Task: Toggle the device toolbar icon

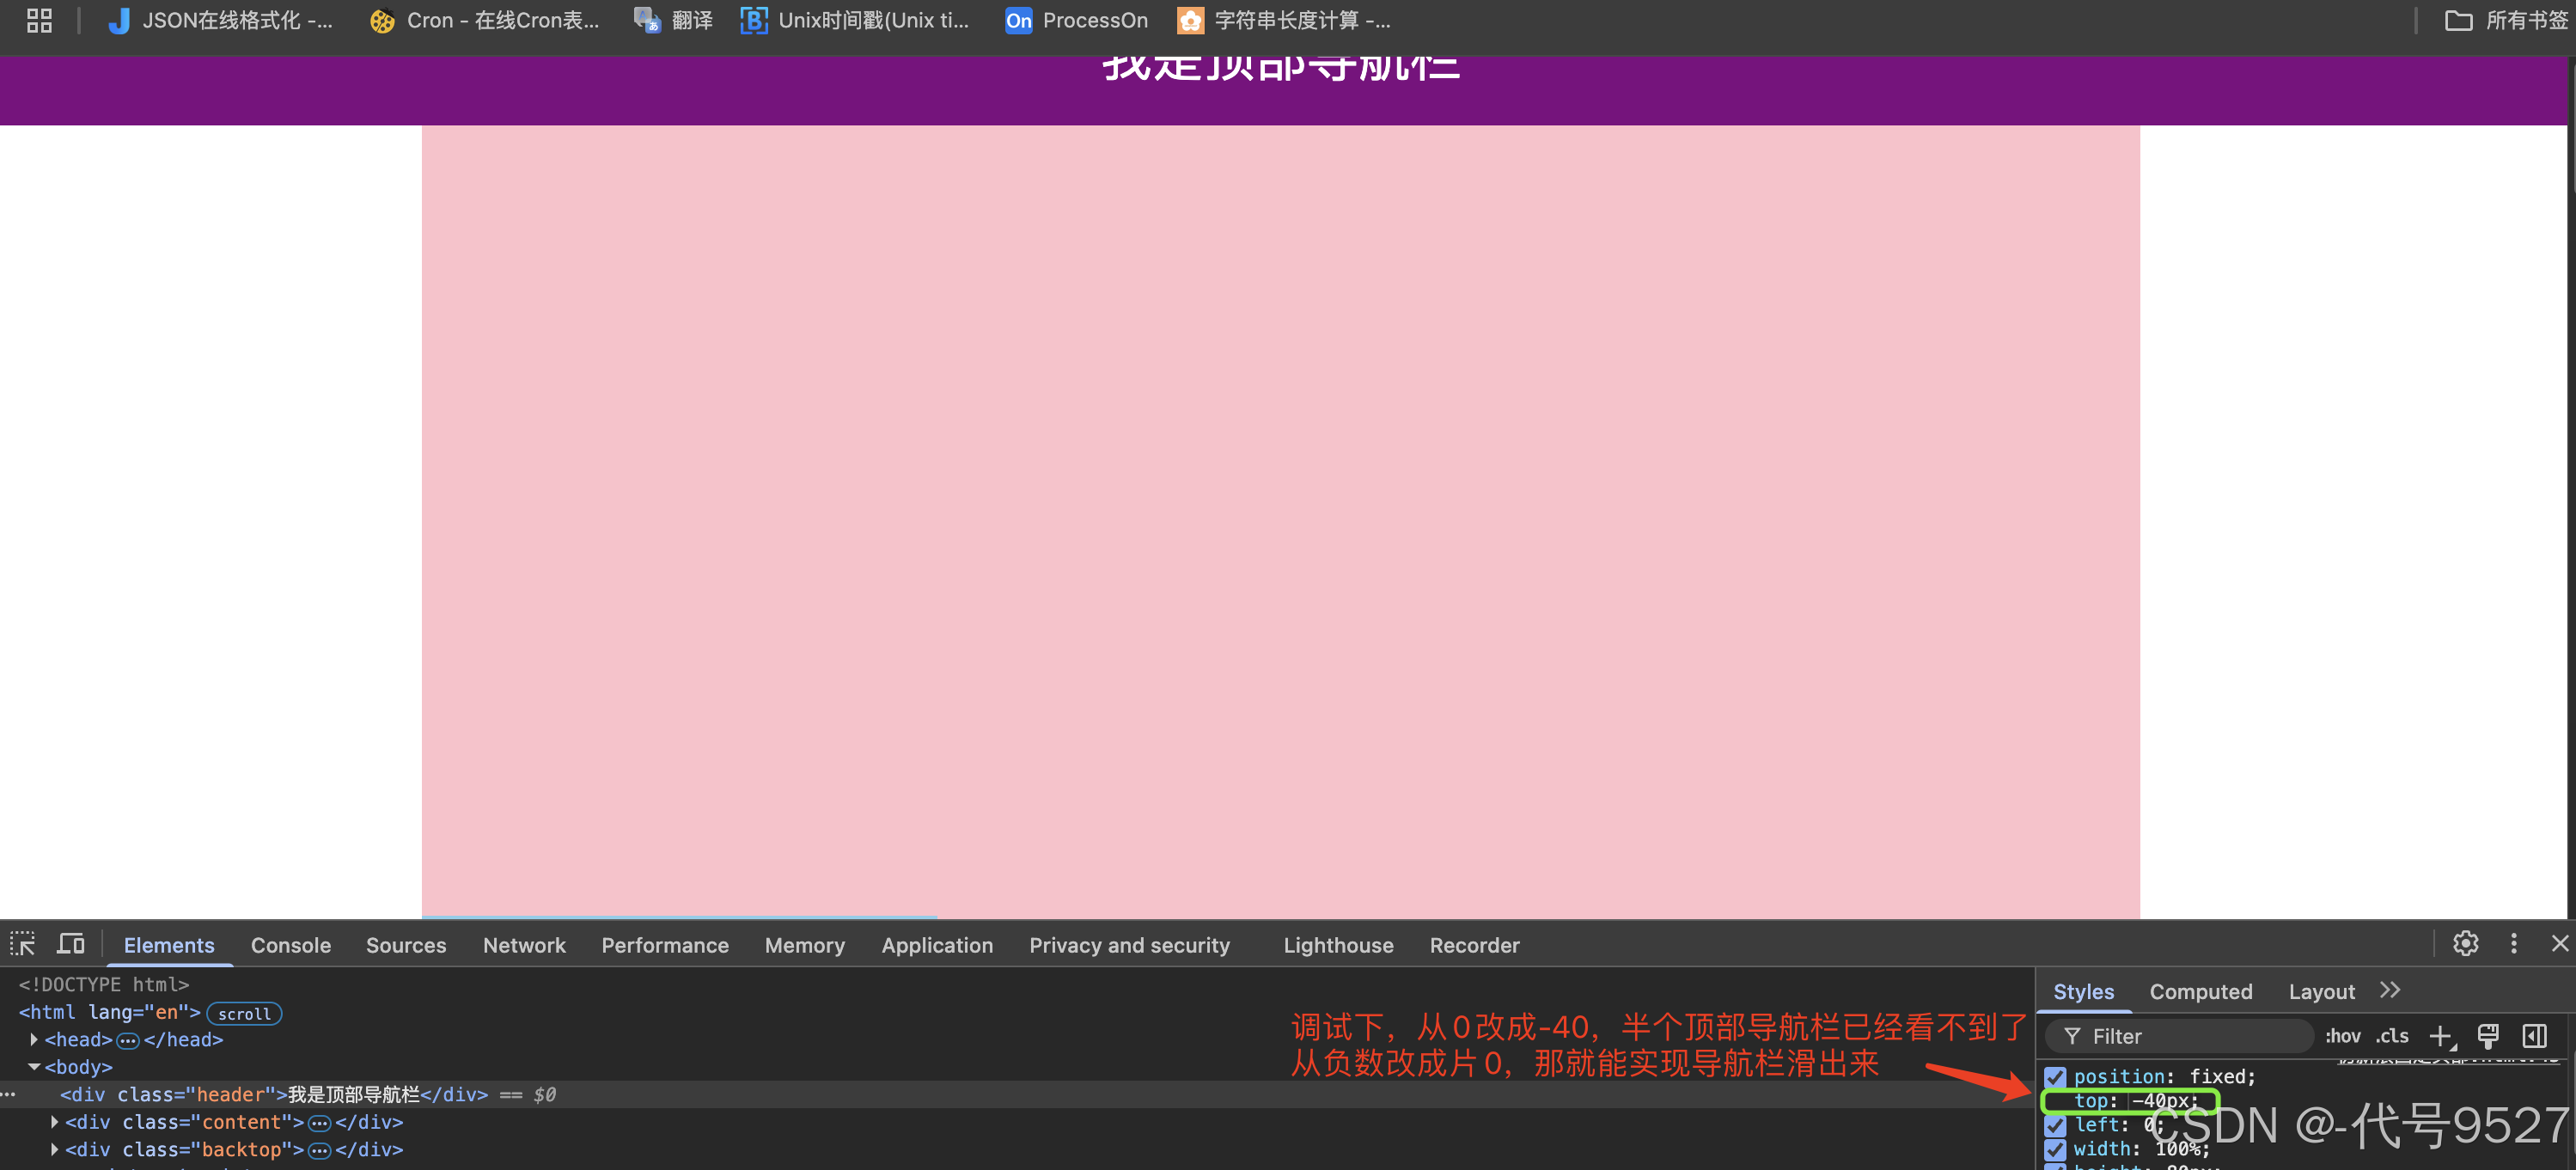Action: click(70, 944)
